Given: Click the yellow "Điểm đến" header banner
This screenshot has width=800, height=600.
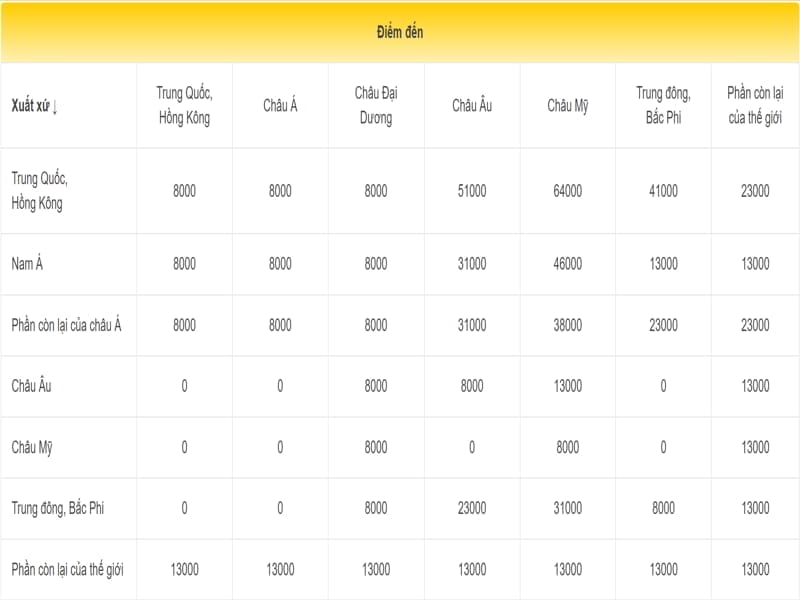Looking at the screenshot, I should 400,33.
